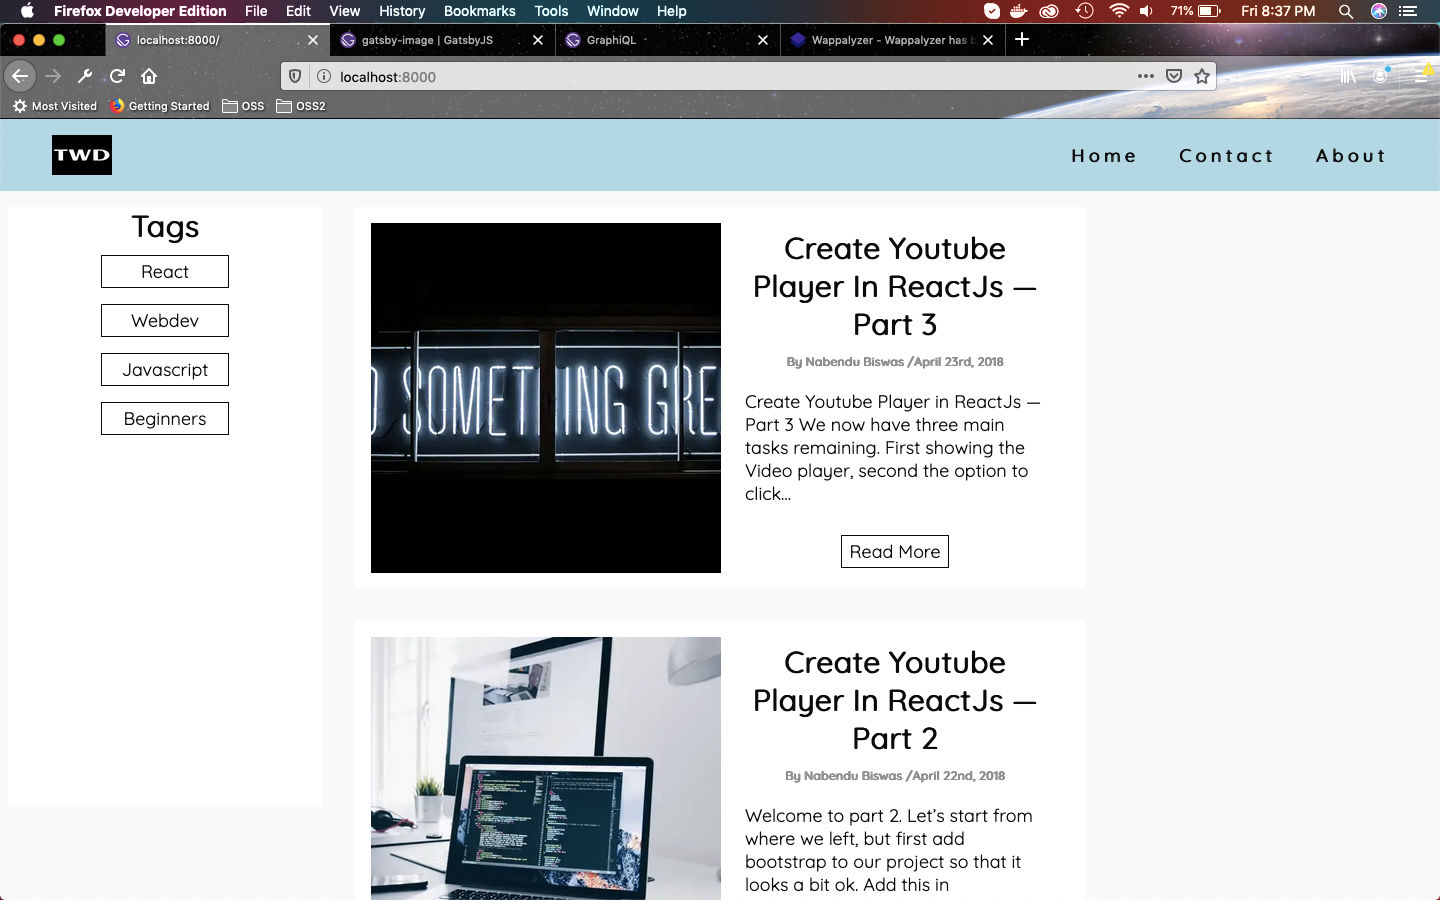This screenshot has width=1440, height=900.
Task: Click the tracking protection shield icon
Action: click(295, 76)
